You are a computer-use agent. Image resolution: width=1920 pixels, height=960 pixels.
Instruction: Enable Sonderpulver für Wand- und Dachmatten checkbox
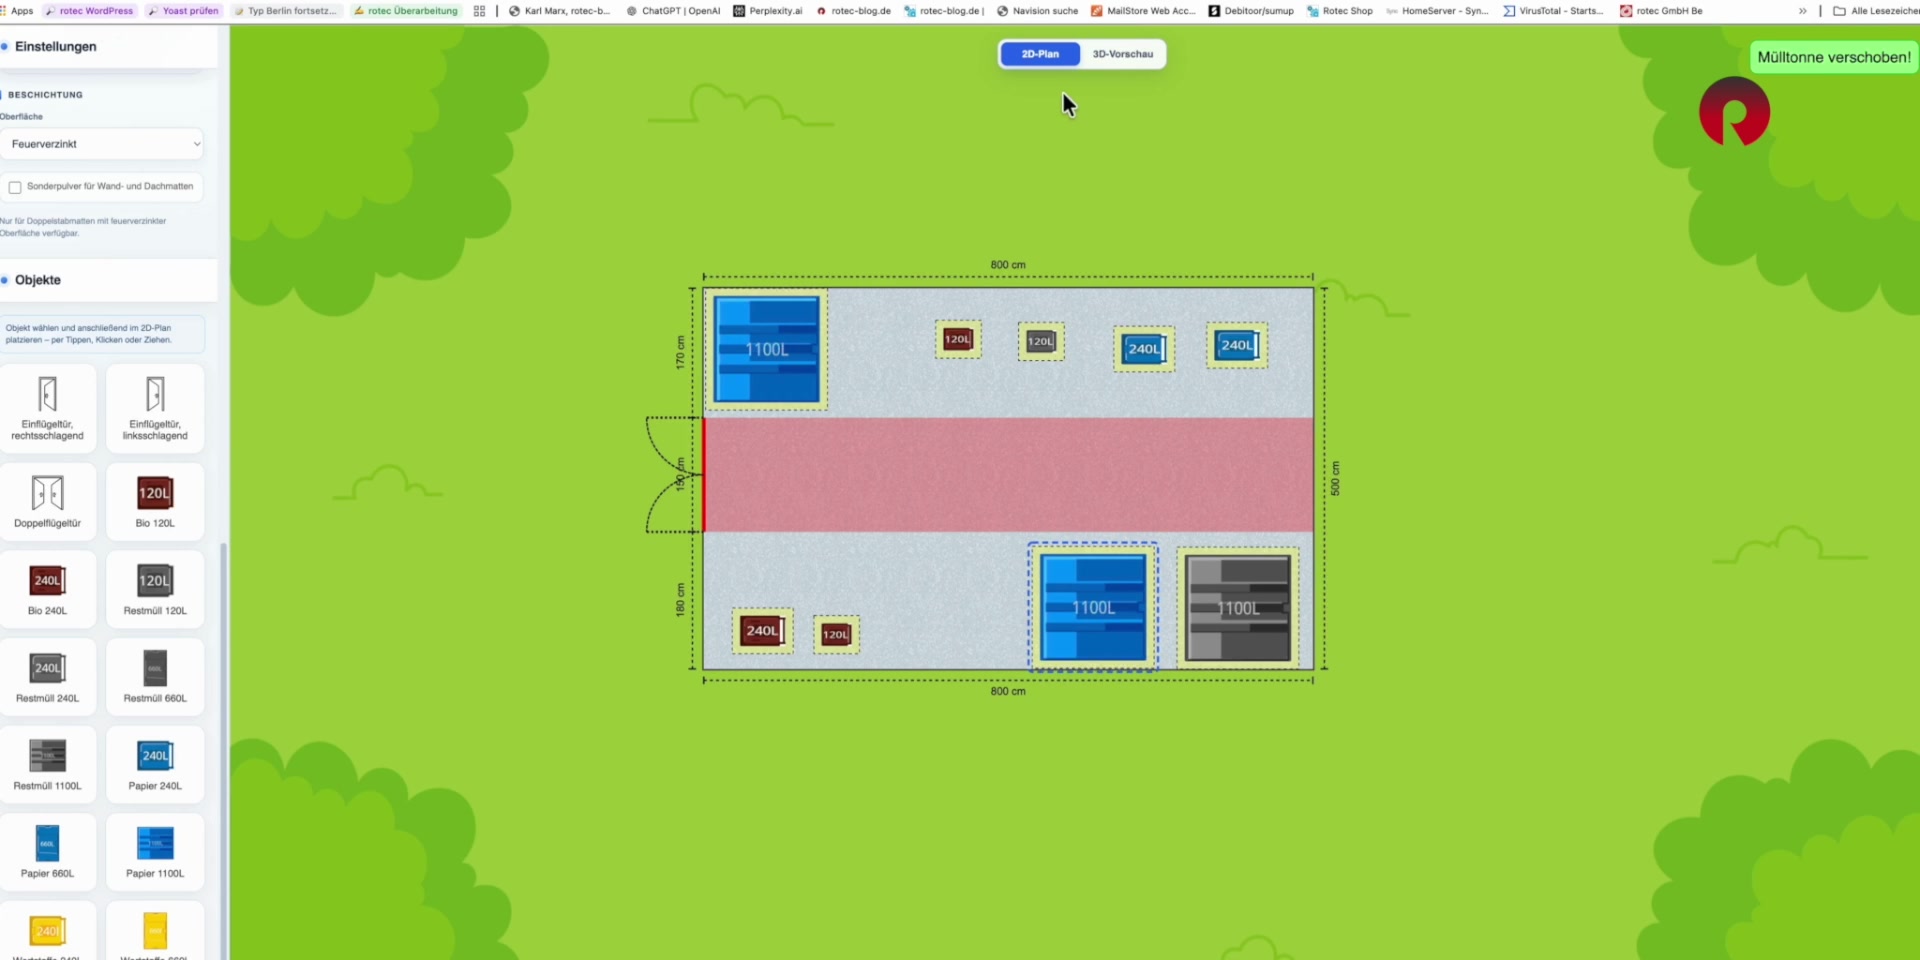pos(15,187)
